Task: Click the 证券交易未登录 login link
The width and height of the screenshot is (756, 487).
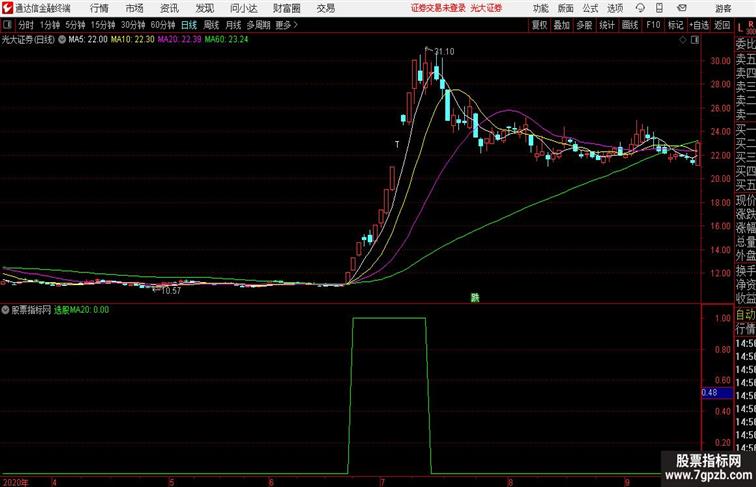Action: click(x=438, y=8)
